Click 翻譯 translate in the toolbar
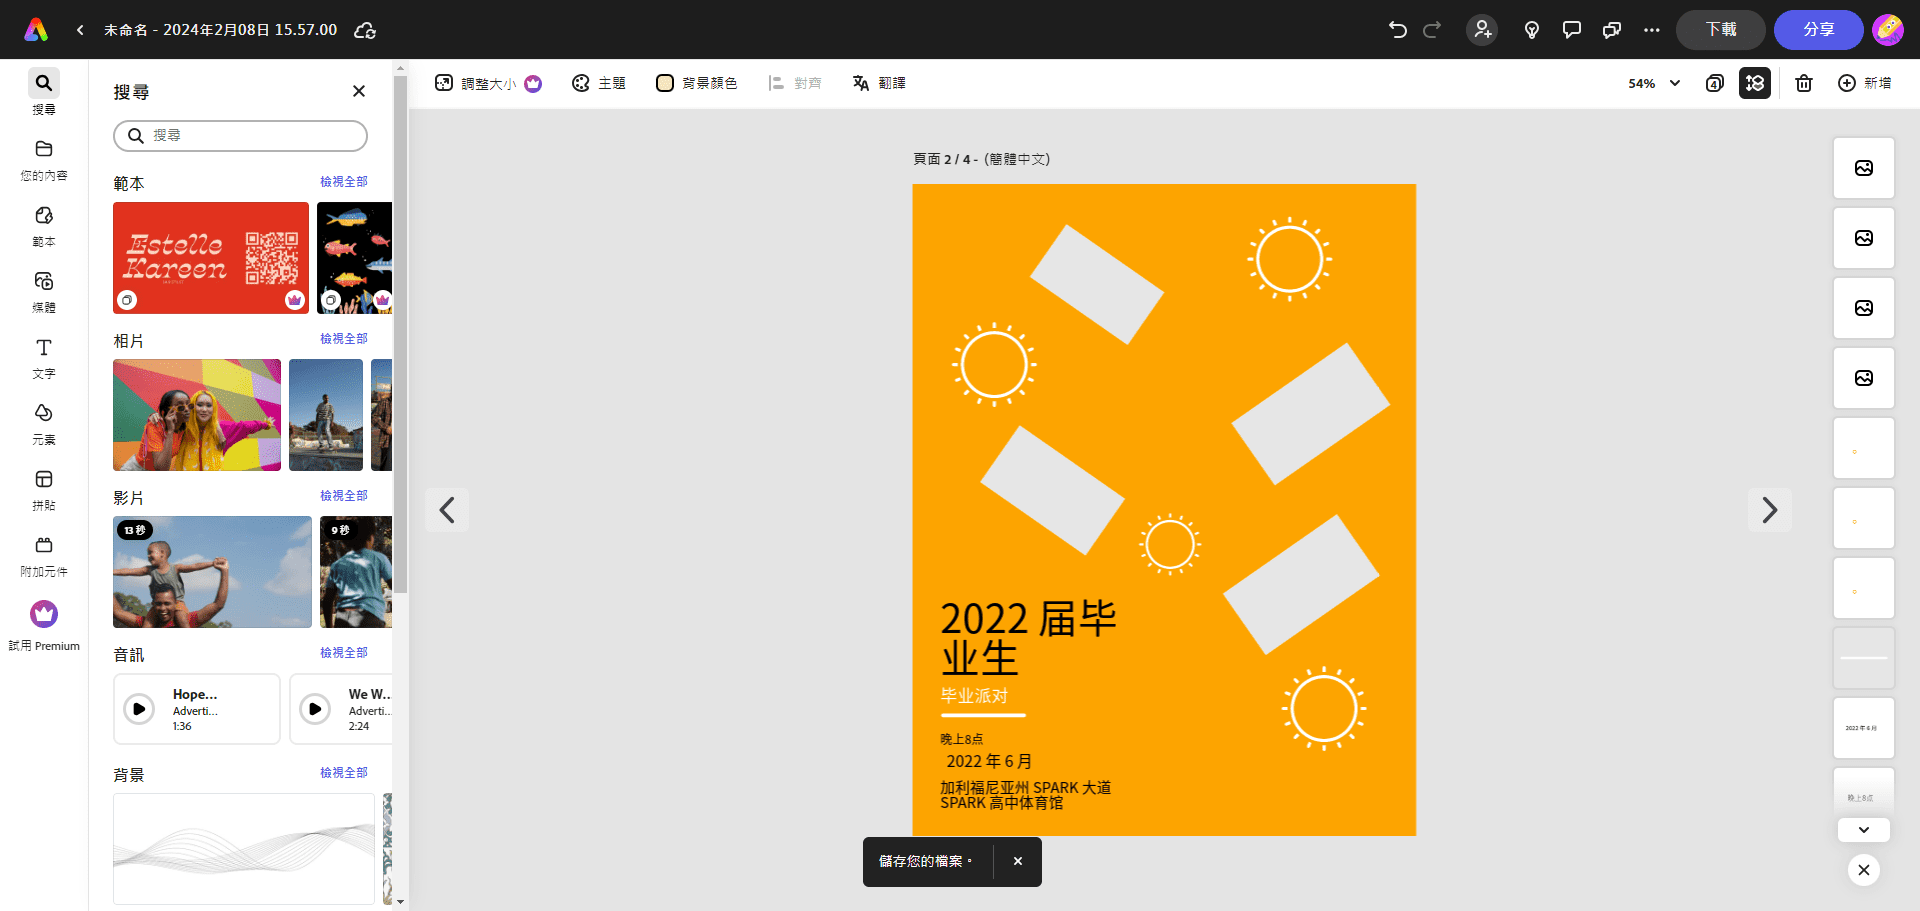 pyautogui.click(x=879, y=84)
